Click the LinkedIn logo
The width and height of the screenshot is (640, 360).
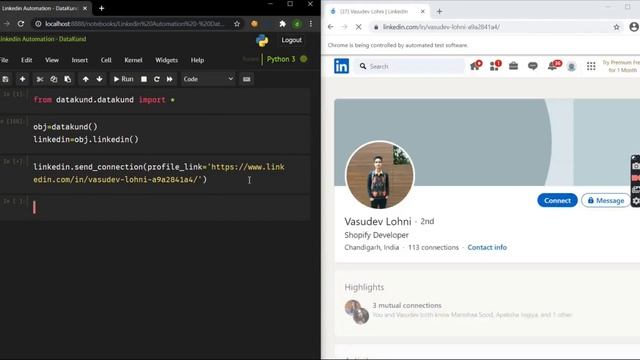click(341, 66)
